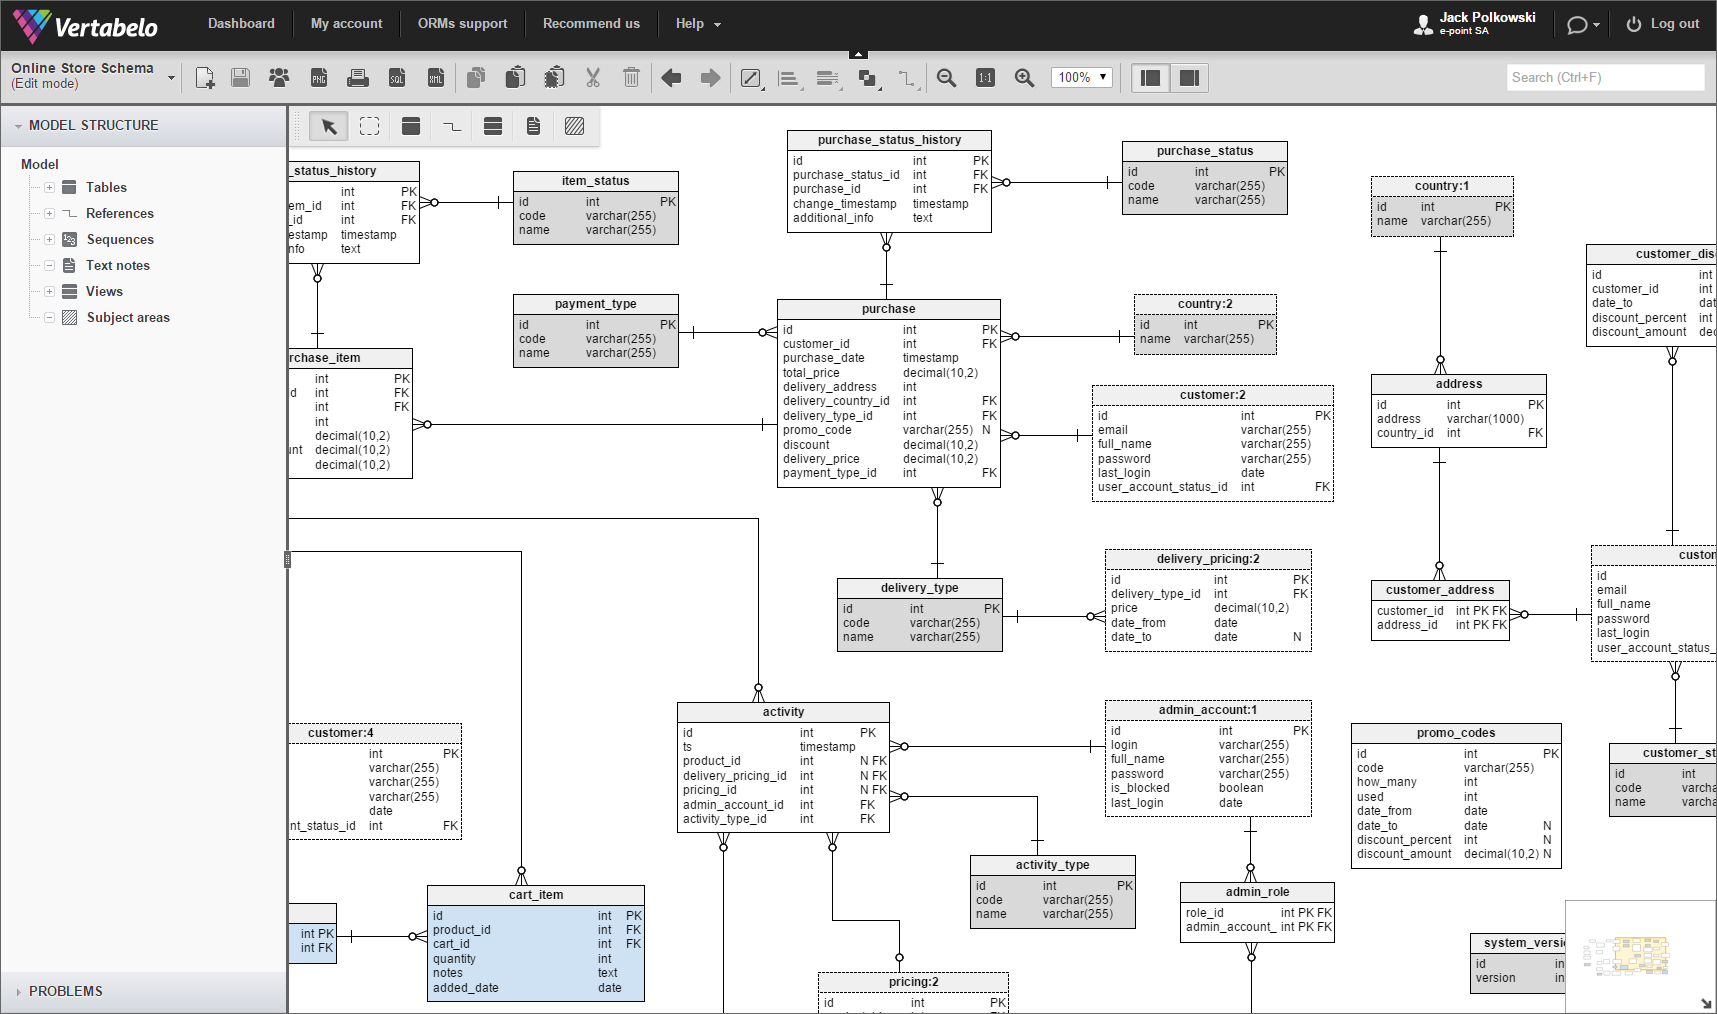Open the arrange order layers dropdown

click(869, 78)
